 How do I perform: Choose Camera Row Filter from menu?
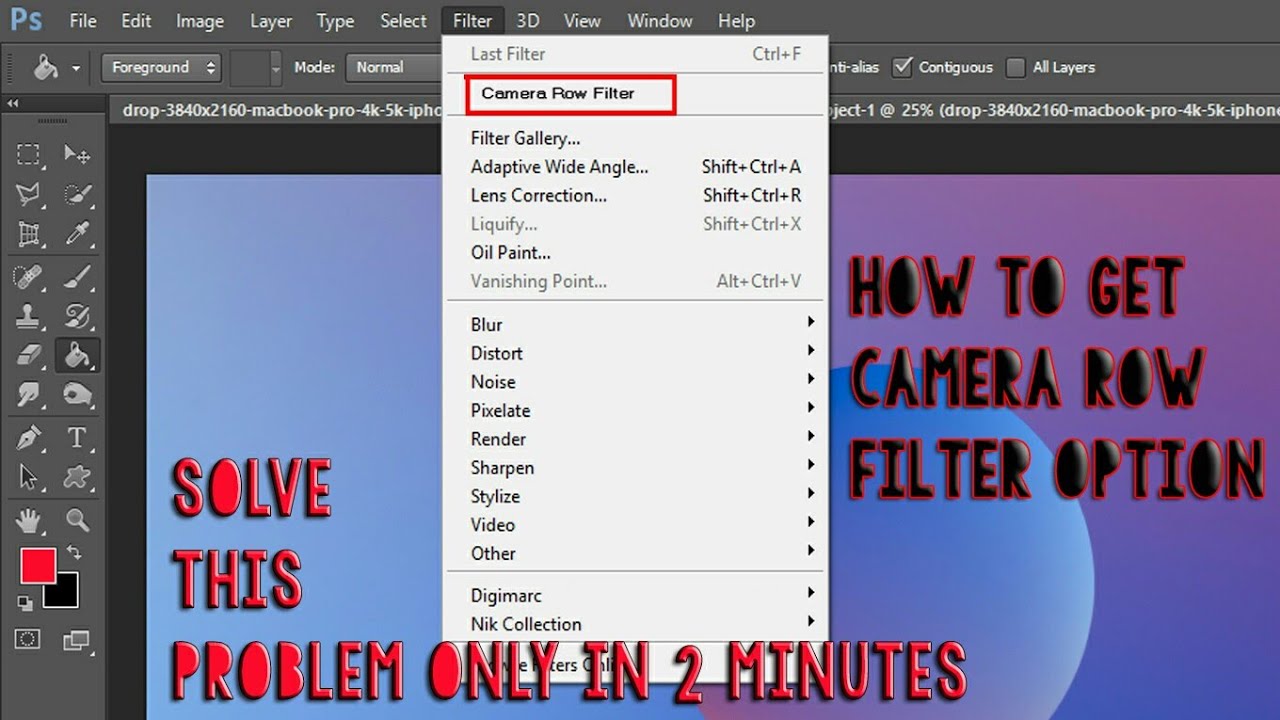[x=572, y=93]
